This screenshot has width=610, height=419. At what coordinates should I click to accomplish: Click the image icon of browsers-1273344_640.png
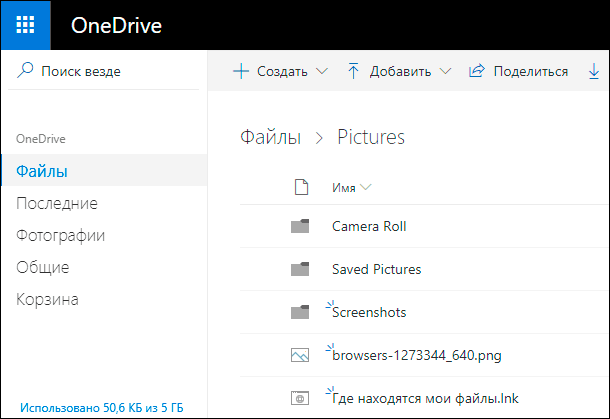[300, 355]
